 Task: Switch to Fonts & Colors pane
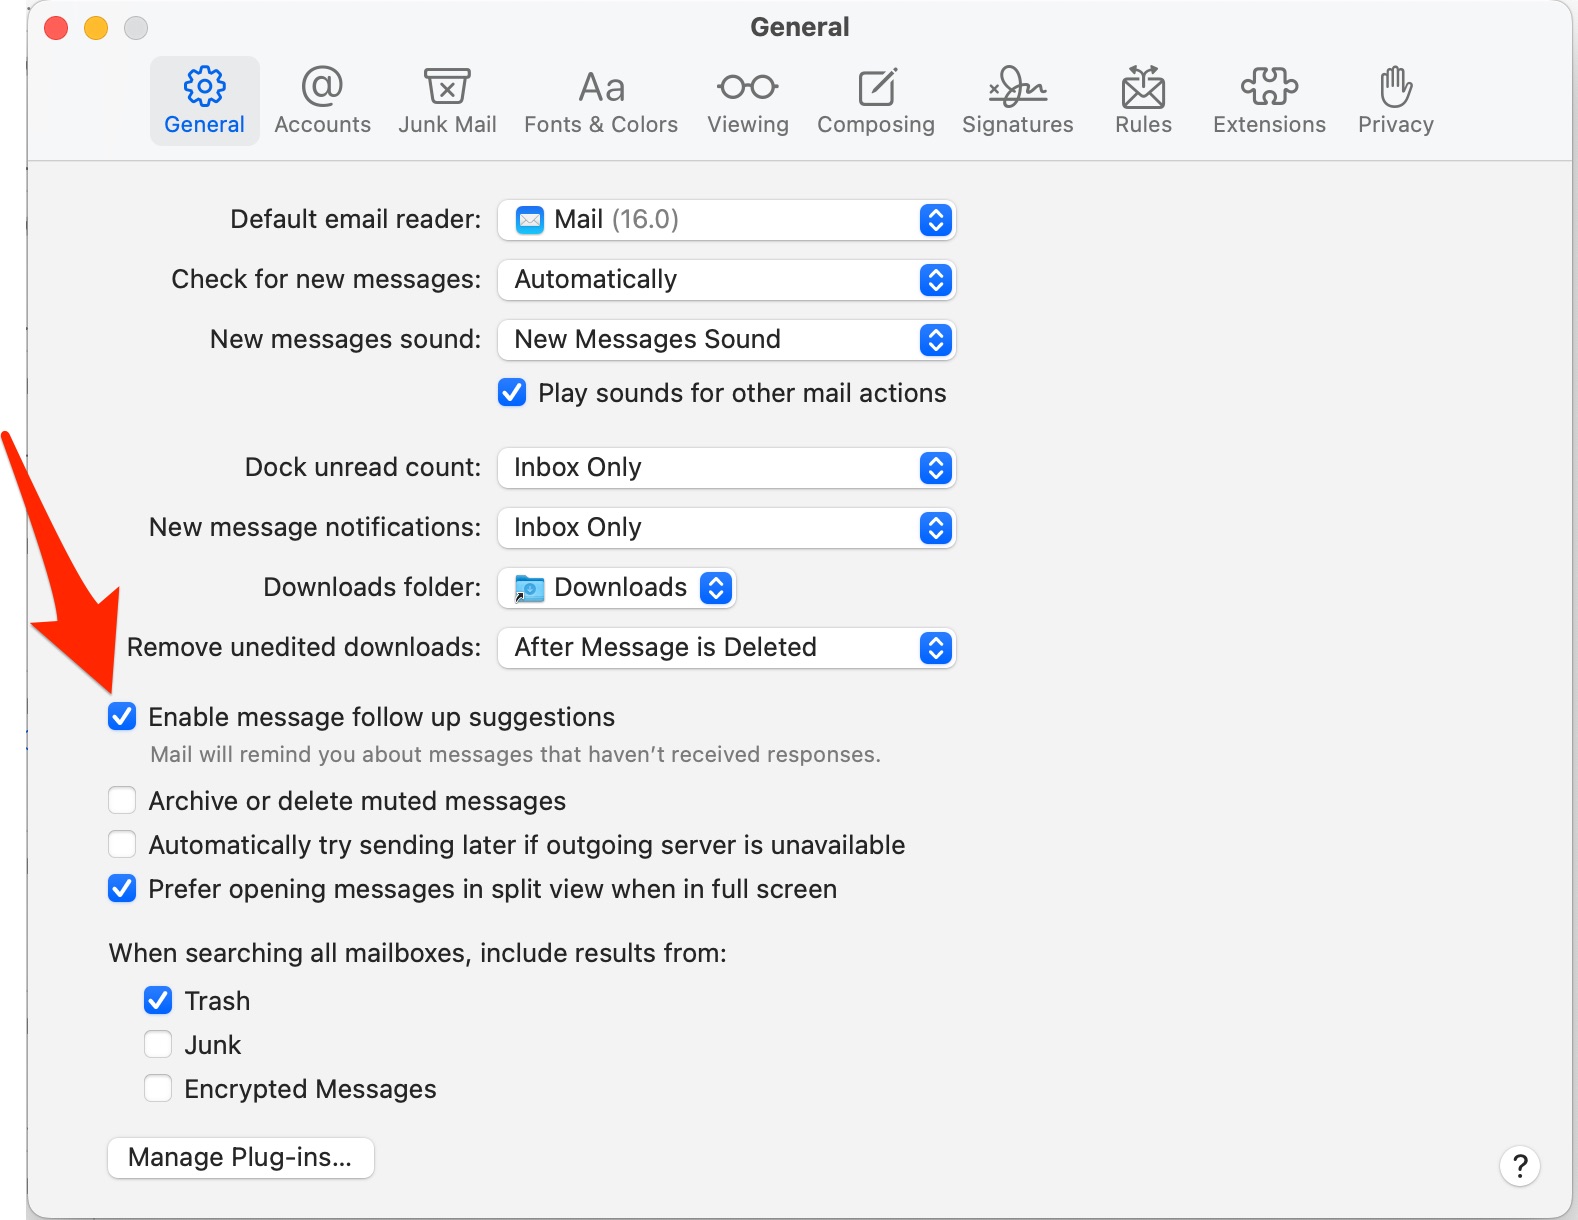600,100
